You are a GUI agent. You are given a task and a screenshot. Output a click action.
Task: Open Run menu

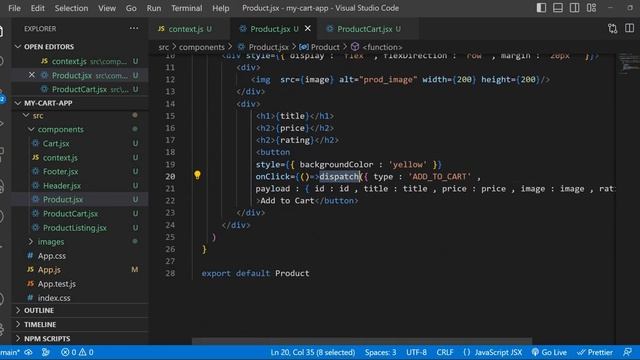click(x=154, y=8)
